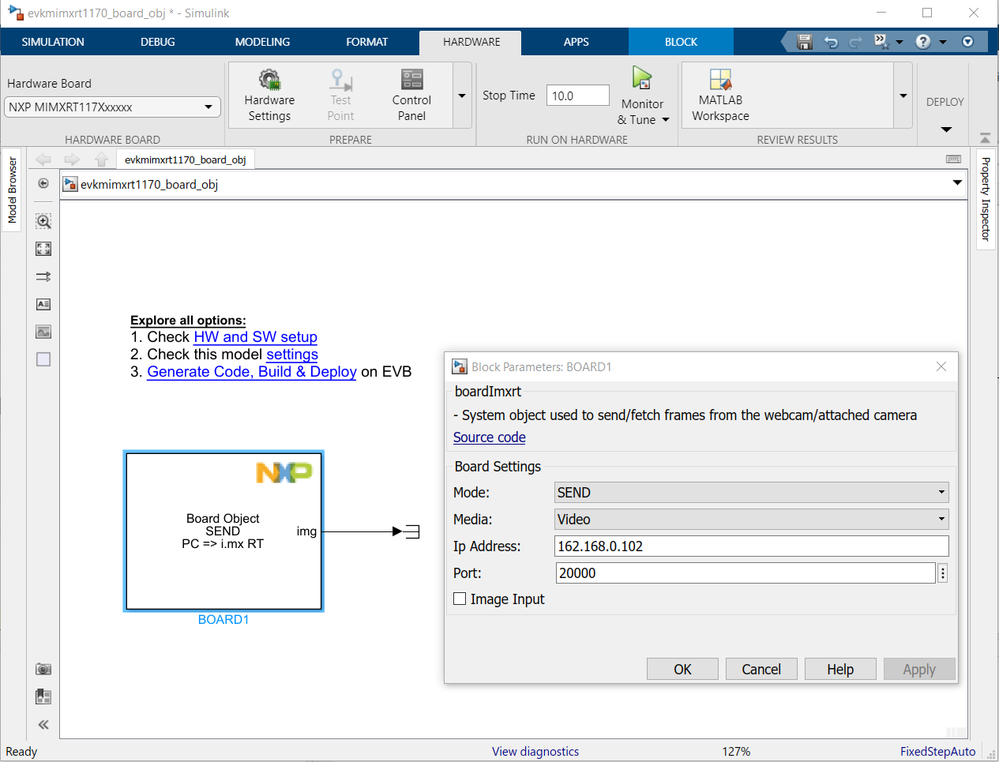Image resolution: width=999 pixels, height=762 pixels.
Task: Click the Control Panel icon under PREPARE
Action: (x=411, y=93)
